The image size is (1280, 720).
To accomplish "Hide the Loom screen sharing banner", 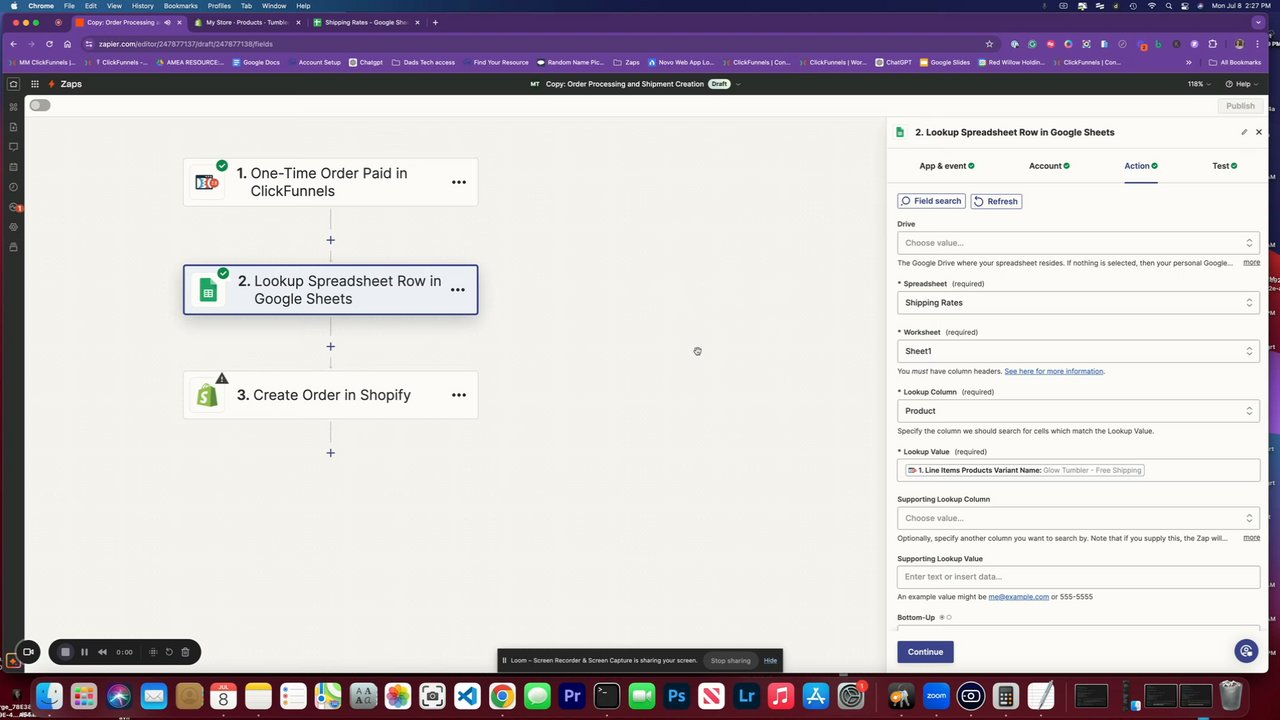I will [770, 660].
